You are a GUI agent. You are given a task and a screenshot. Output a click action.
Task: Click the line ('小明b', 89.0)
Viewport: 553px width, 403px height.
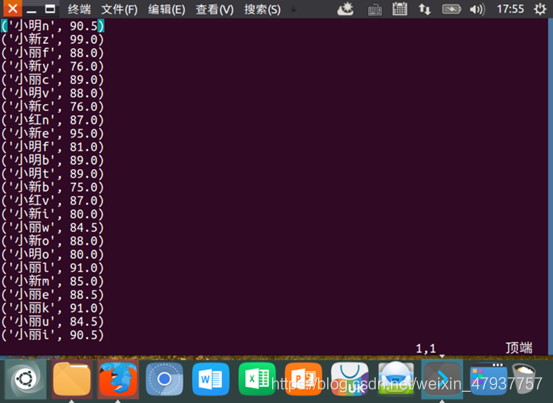point(53,160)
